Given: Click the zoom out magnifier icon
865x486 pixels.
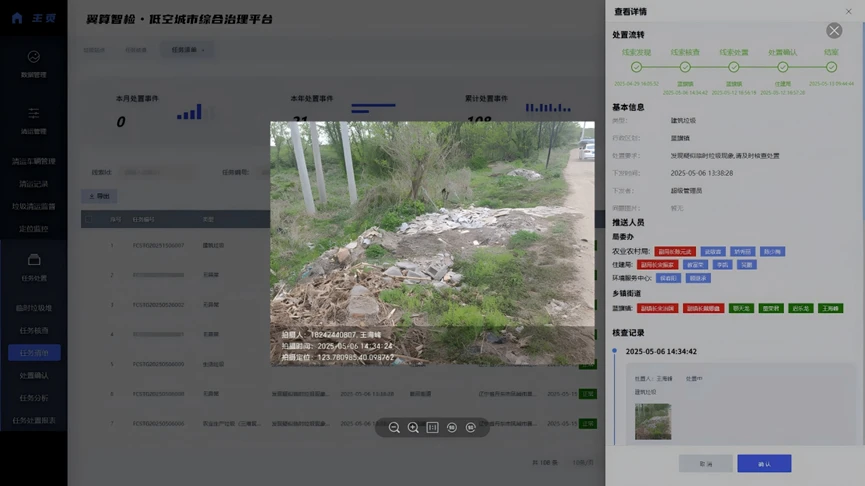Looking at the screenshot, I should [394, 427].
